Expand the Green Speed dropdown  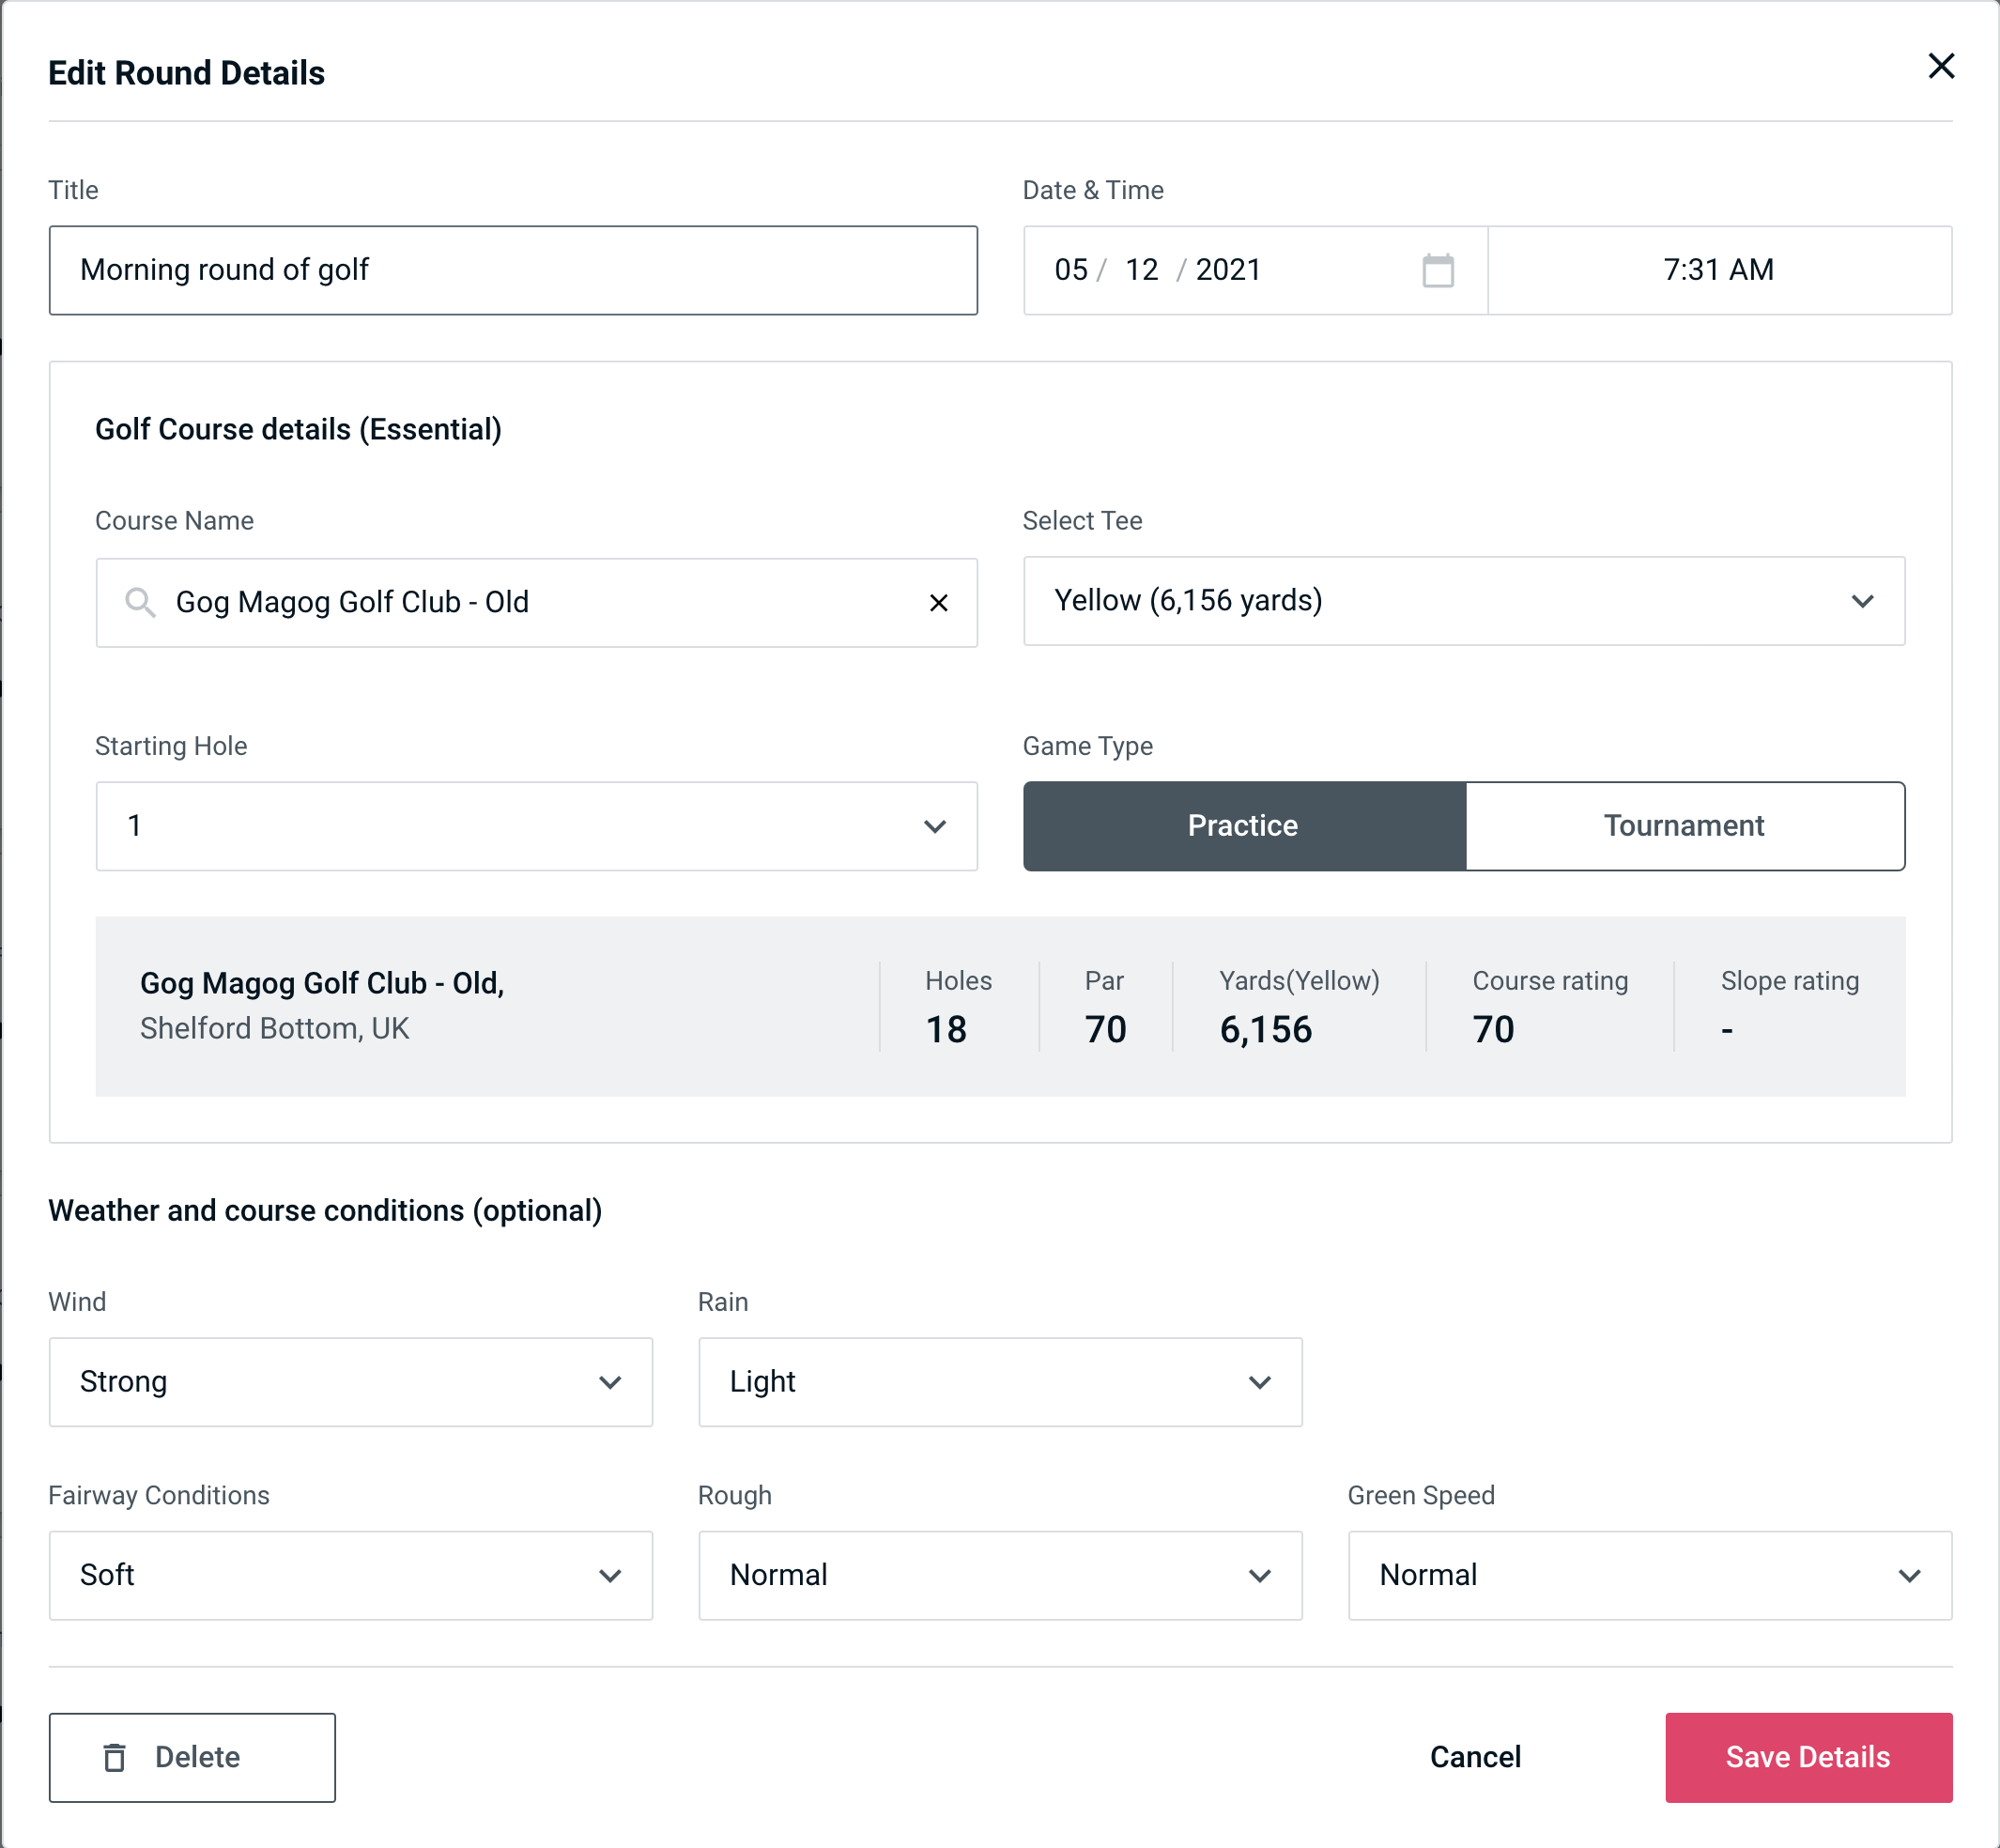point(1648,1575)
